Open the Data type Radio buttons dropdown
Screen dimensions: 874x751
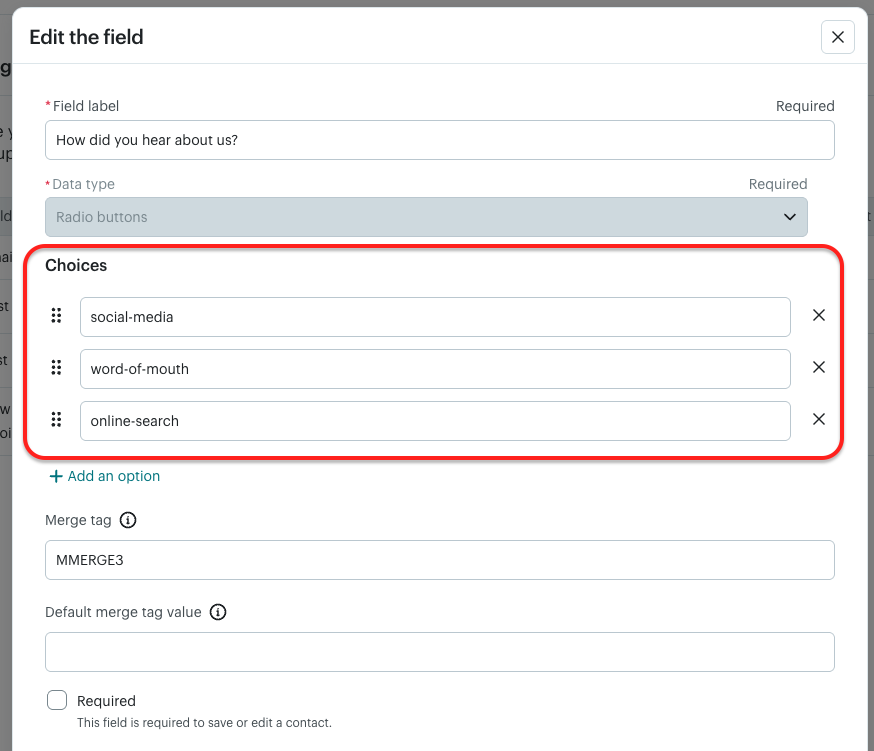(426, 217)
